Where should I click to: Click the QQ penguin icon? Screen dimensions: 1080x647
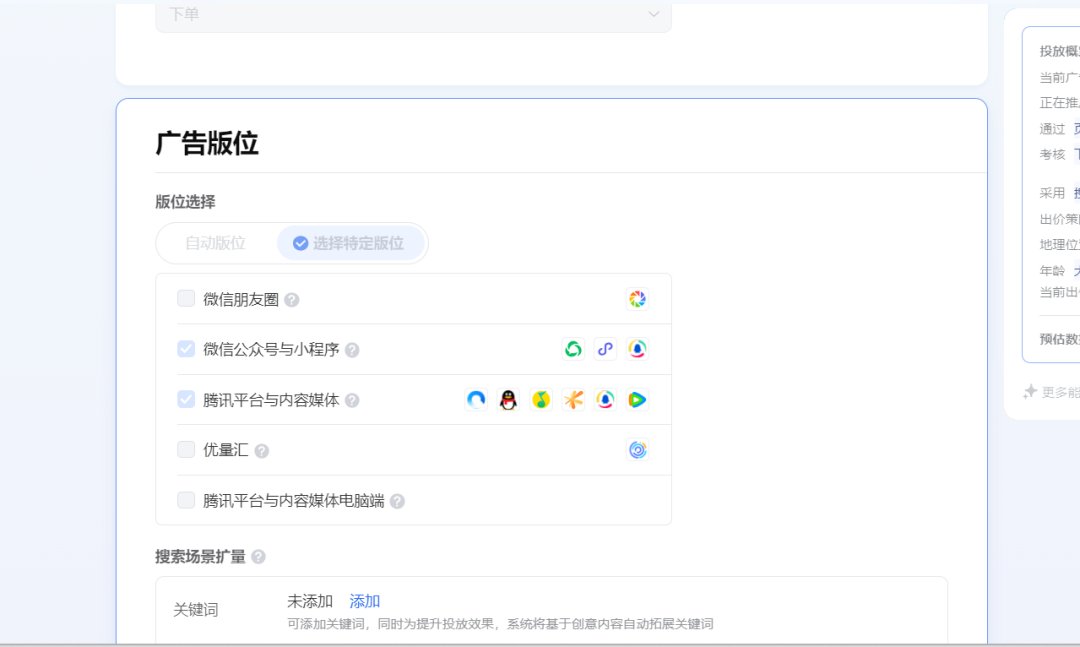click(x=509, y=400)
